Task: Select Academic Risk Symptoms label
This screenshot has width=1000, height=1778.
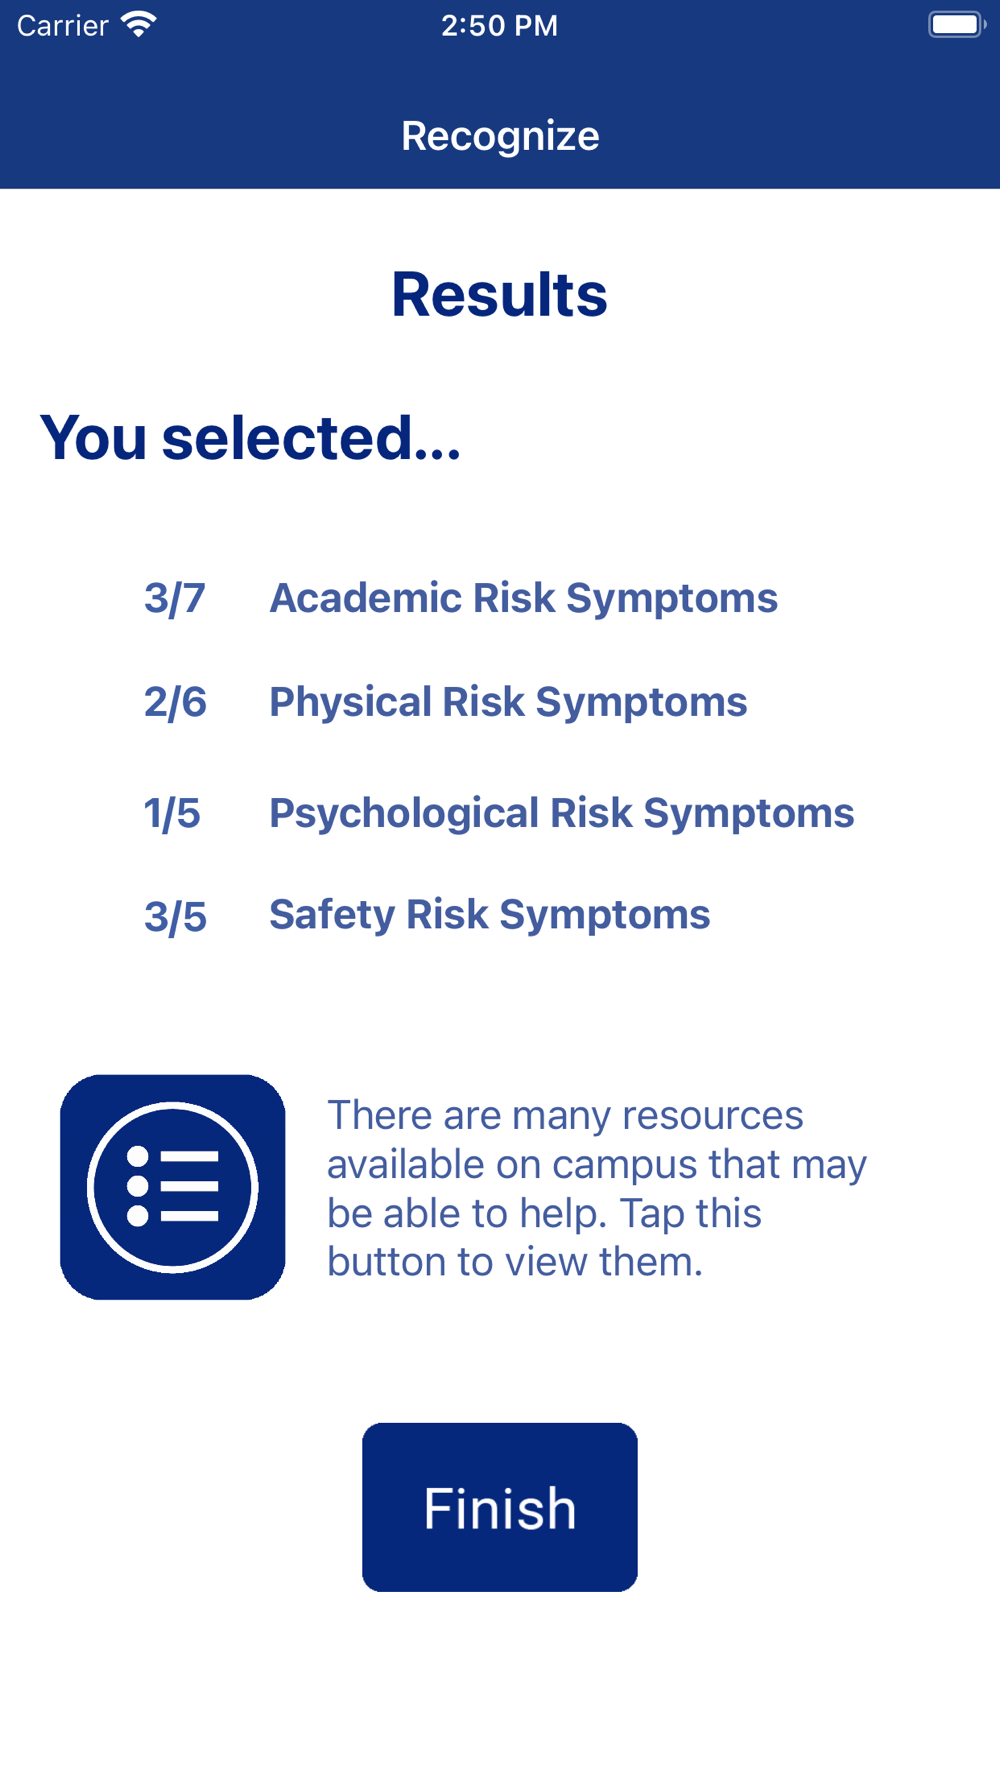Action: (x=523, y=598)
